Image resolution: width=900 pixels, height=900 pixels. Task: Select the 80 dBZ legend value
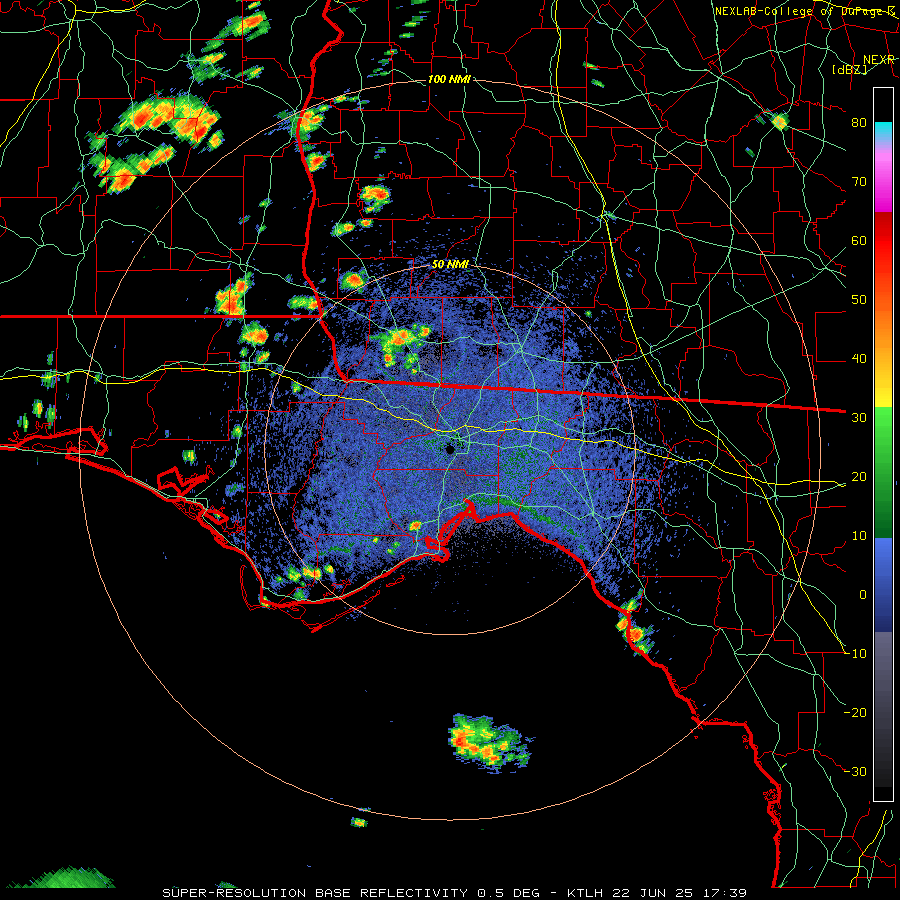[x=859, y=123]
